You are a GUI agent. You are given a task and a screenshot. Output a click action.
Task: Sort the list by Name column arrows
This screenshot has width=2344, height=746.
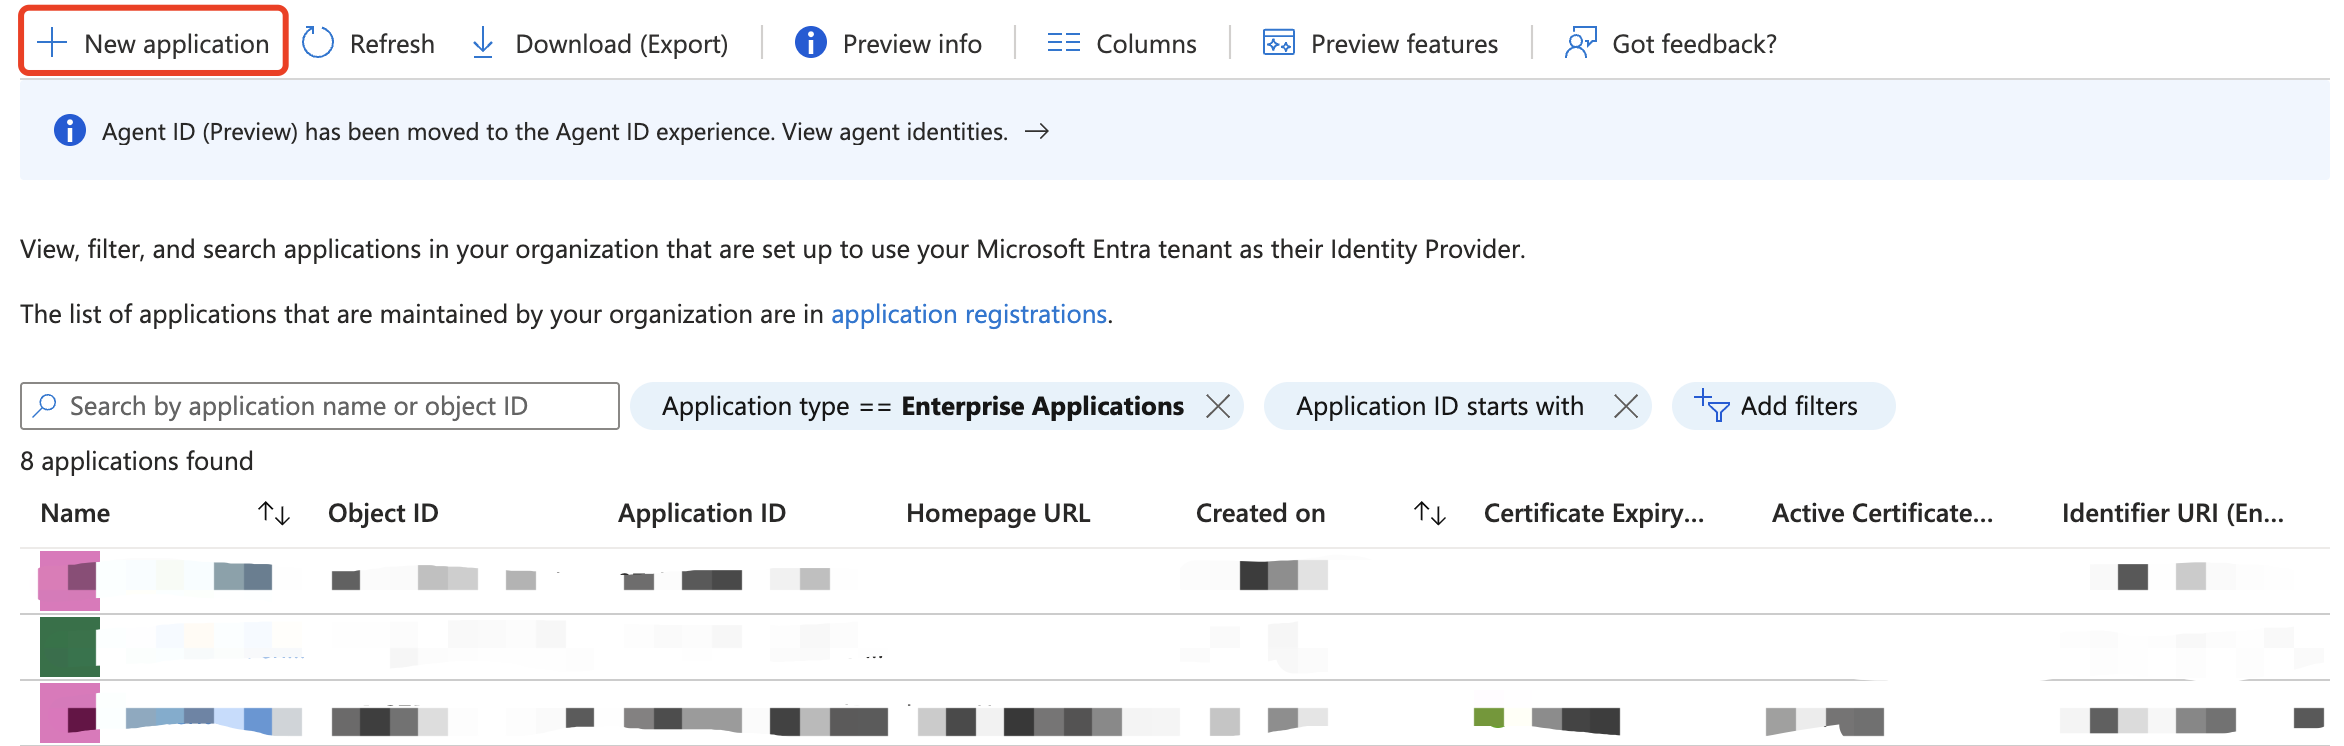click(x=273, y=513)
